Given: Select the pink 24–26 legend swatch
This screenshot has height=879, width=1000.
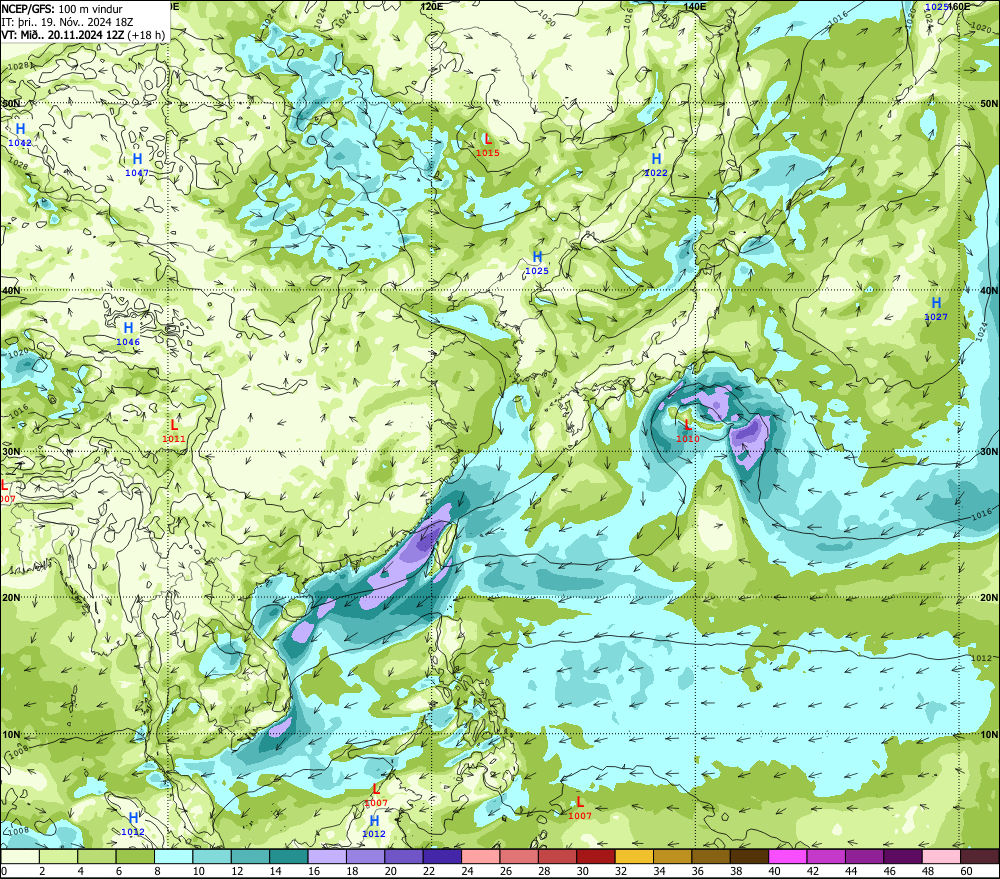Looking at the screenshot, I should pyautogui.click(x=481, y=856).
